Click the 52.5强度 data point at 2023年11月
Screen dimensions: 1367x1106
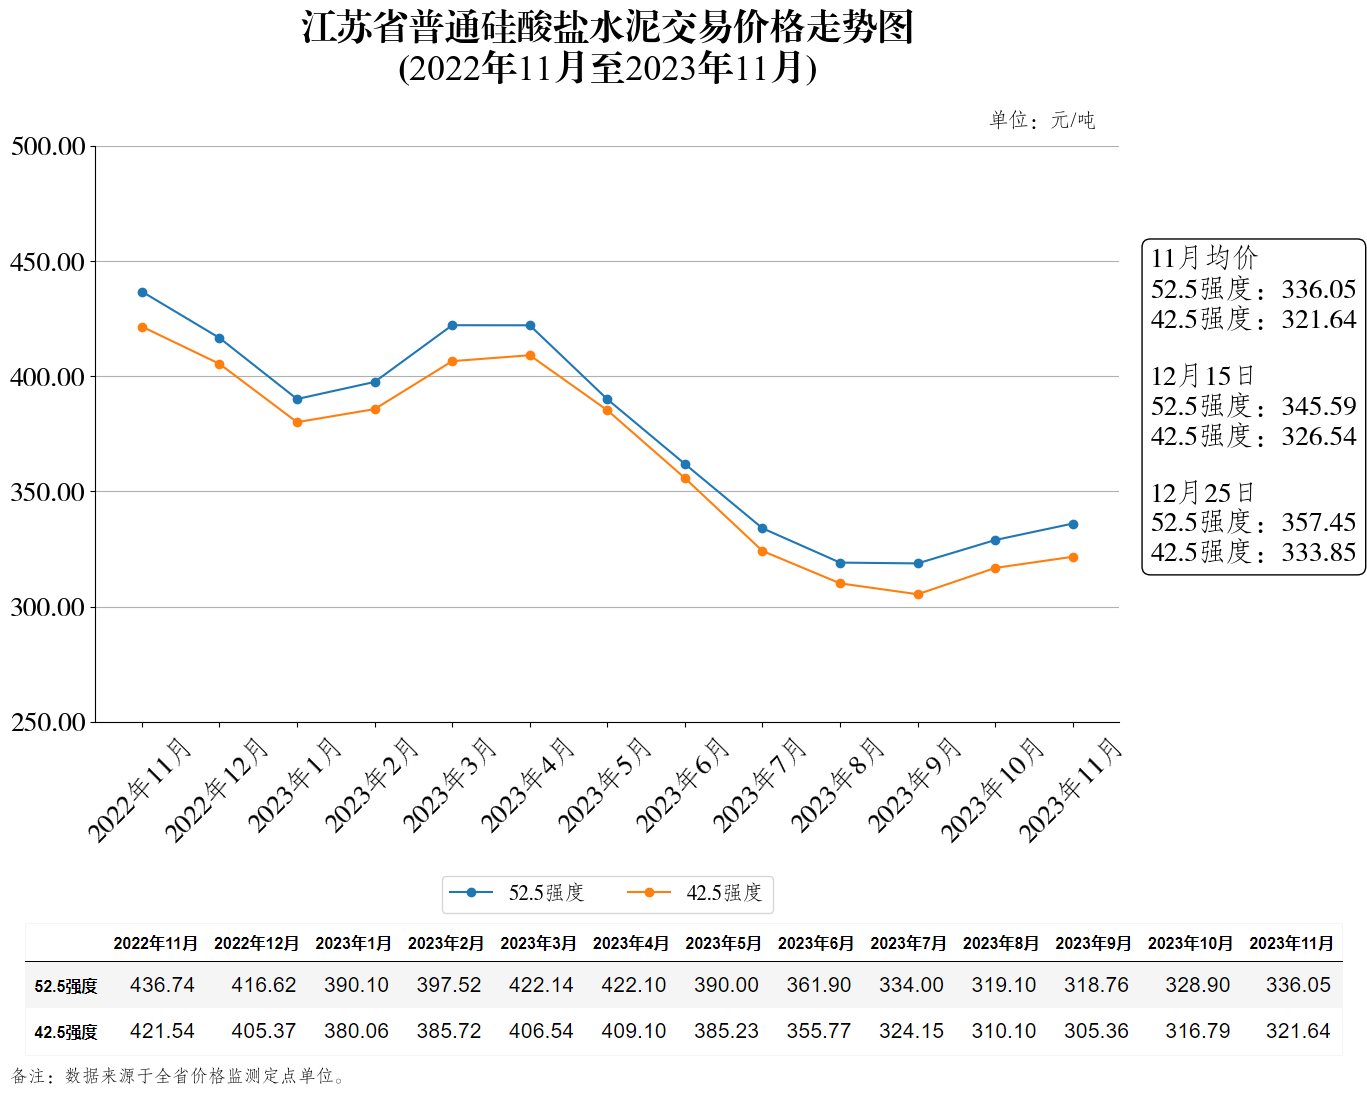click(x=1073, y=524)
